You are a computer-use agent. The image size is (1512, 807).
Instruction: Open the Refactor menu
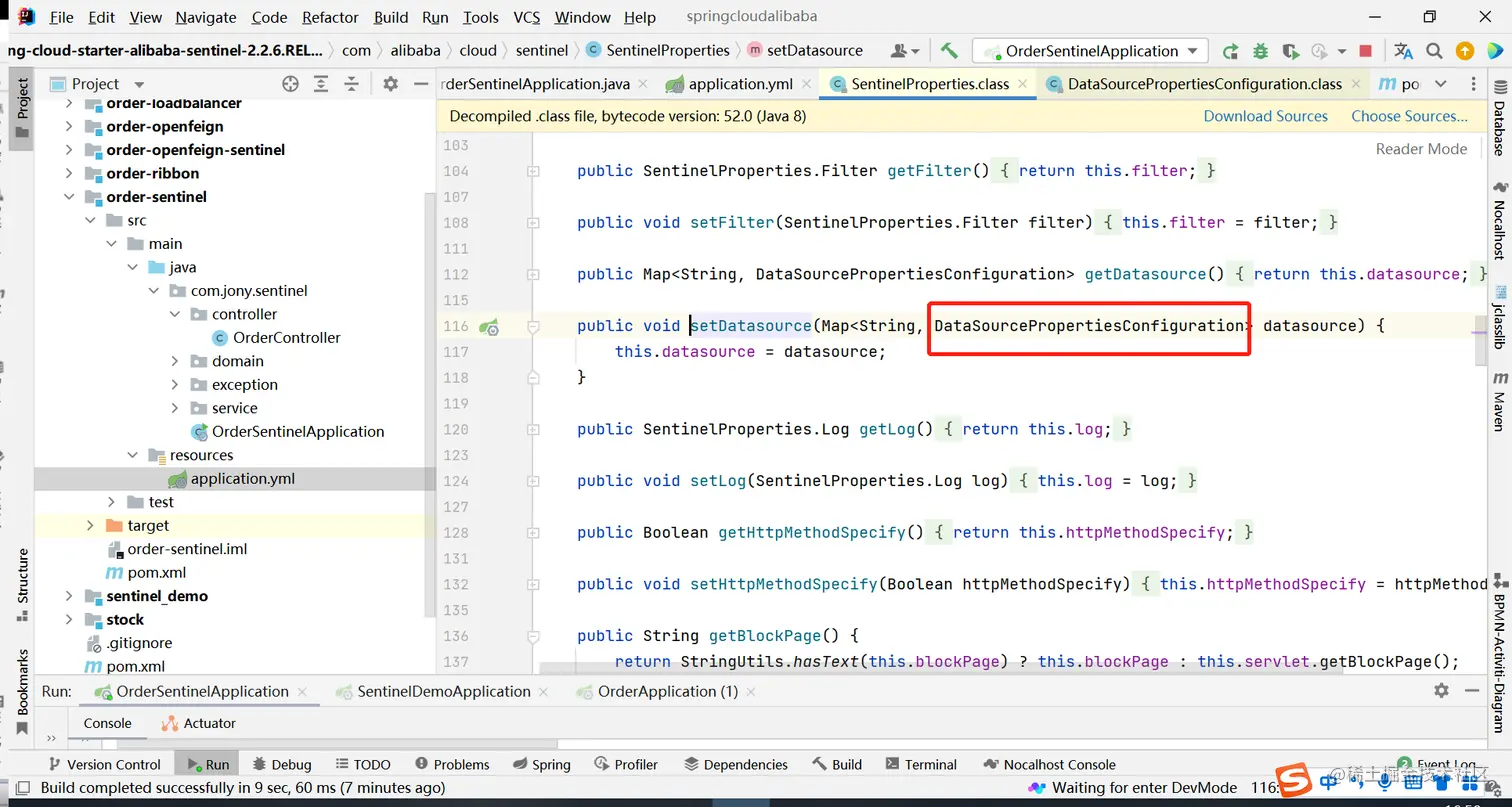[330, 17]
